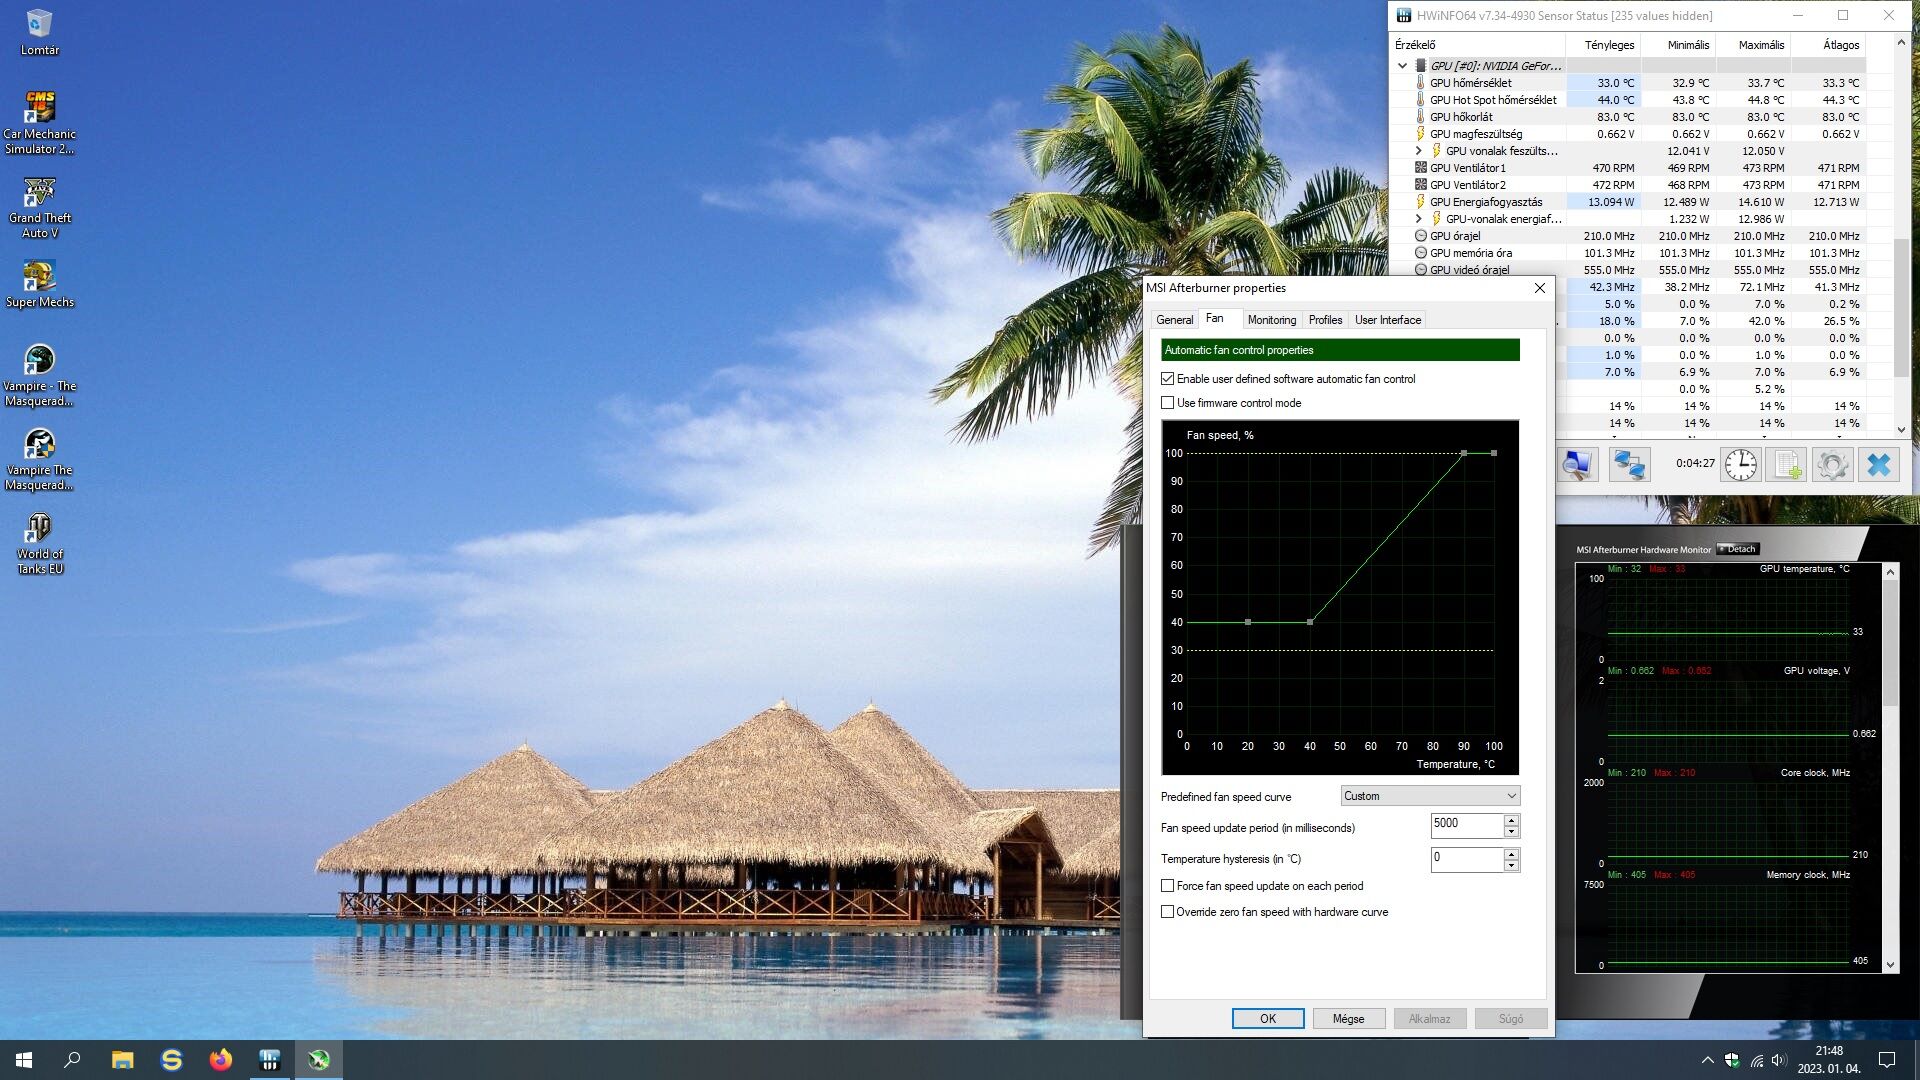Click the GPU Ventilátor2 fan icon
Image resolution: width=1920 pixels, height=1080 pixels.
pyautogui.click(x=1420, y=185)
